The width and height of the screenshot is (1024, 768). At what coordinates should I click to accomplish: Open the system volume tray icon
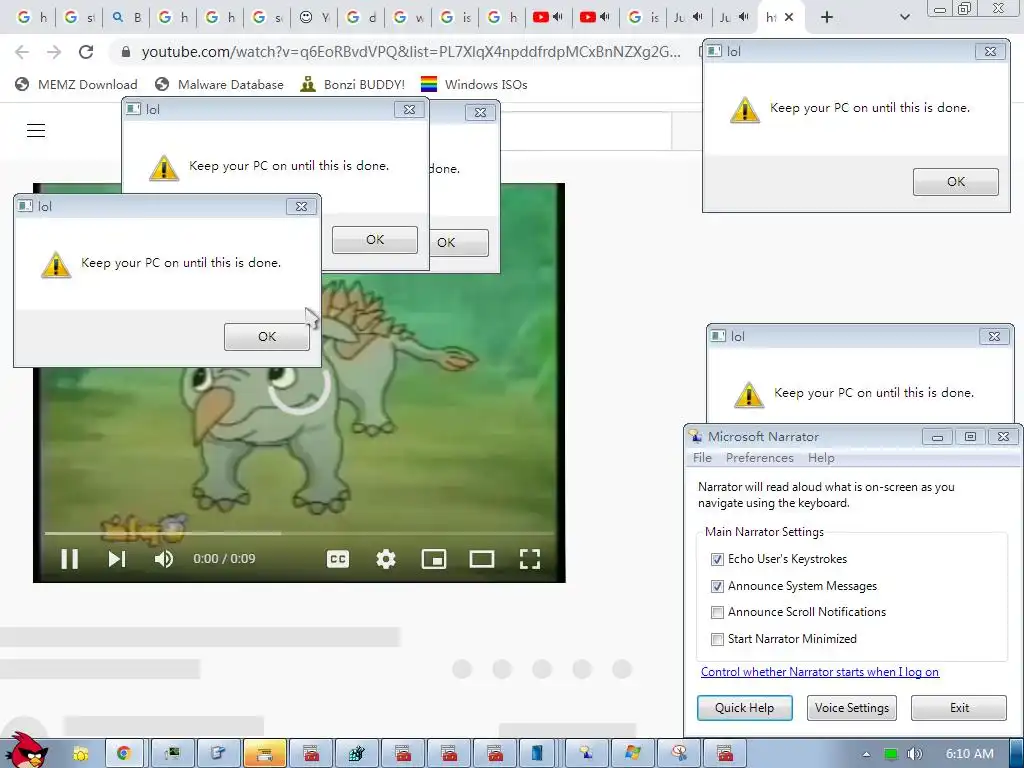915,754
